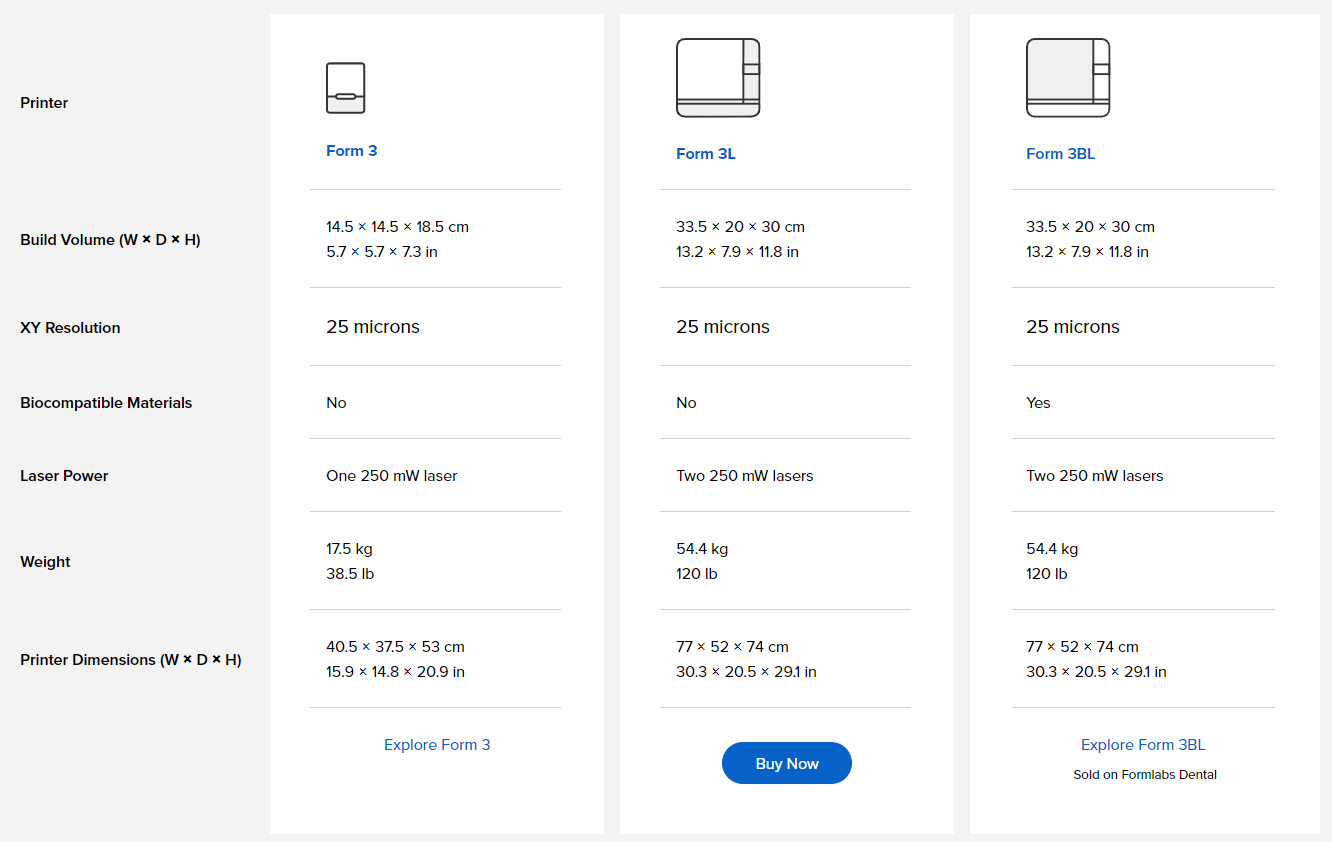
Task: Open the Form 3BL title link
Action: pyautogui.click(x=1060, y=154)
